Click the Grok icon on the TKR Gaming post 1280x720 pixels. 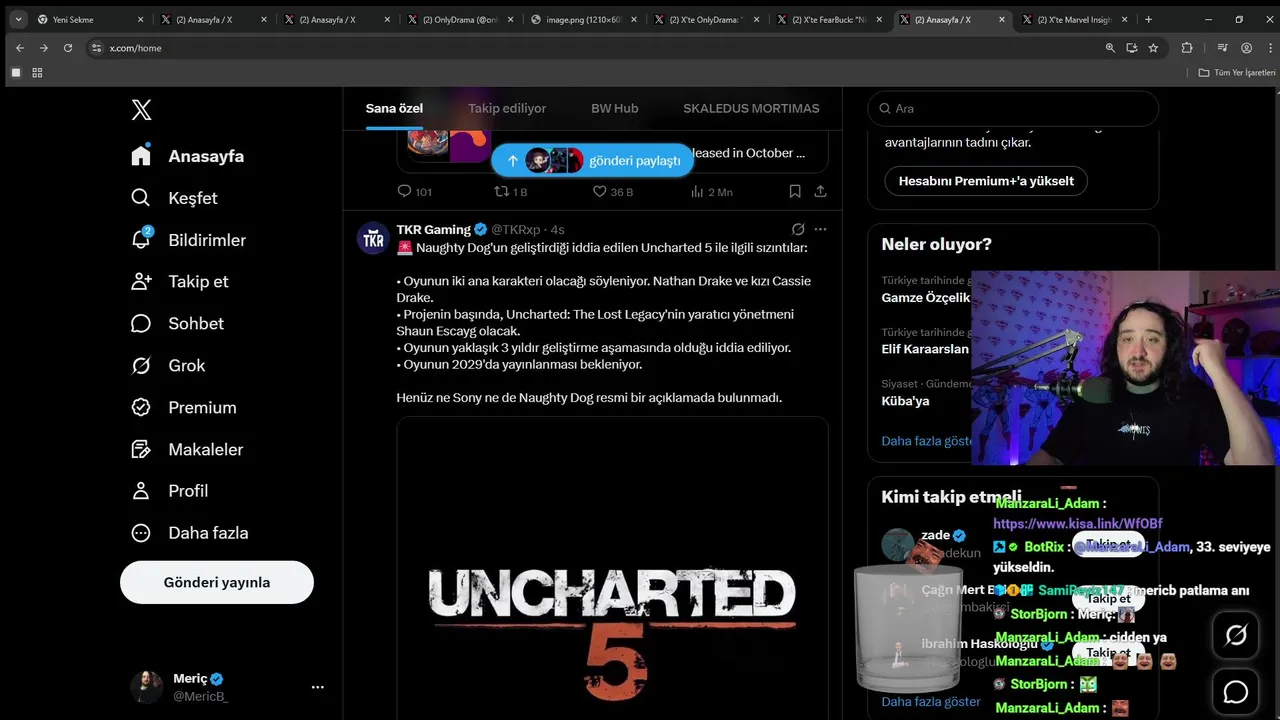coord(798,229)
